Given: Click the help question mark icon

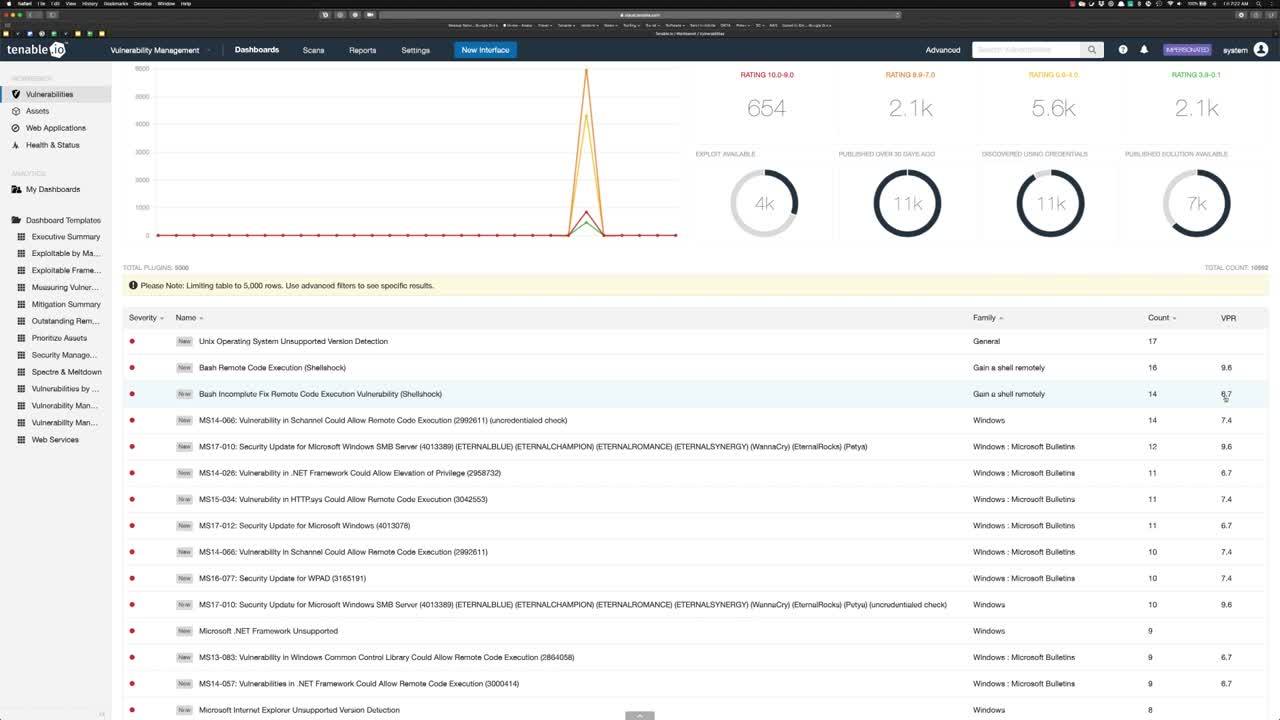Looking at the screenshot, I should [x=1123, y=49].
